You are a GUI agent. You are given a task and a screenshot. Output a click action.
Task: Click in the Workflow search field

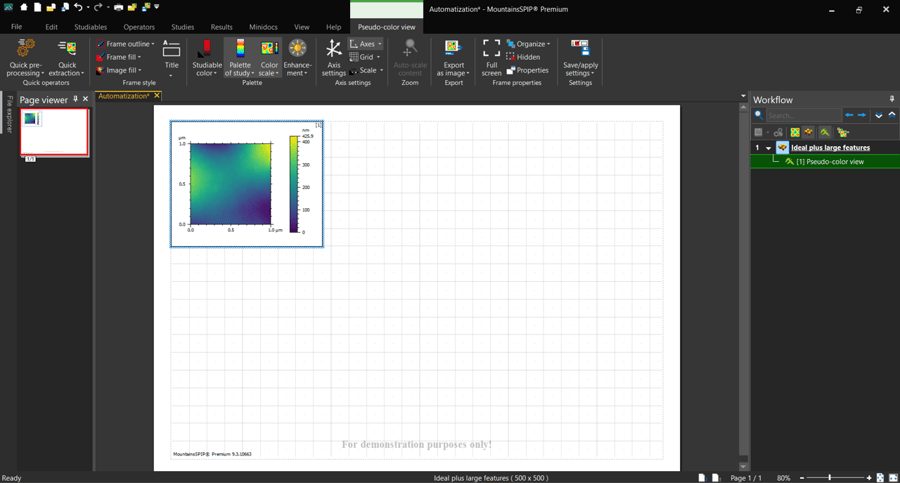[x=804, y=115]
